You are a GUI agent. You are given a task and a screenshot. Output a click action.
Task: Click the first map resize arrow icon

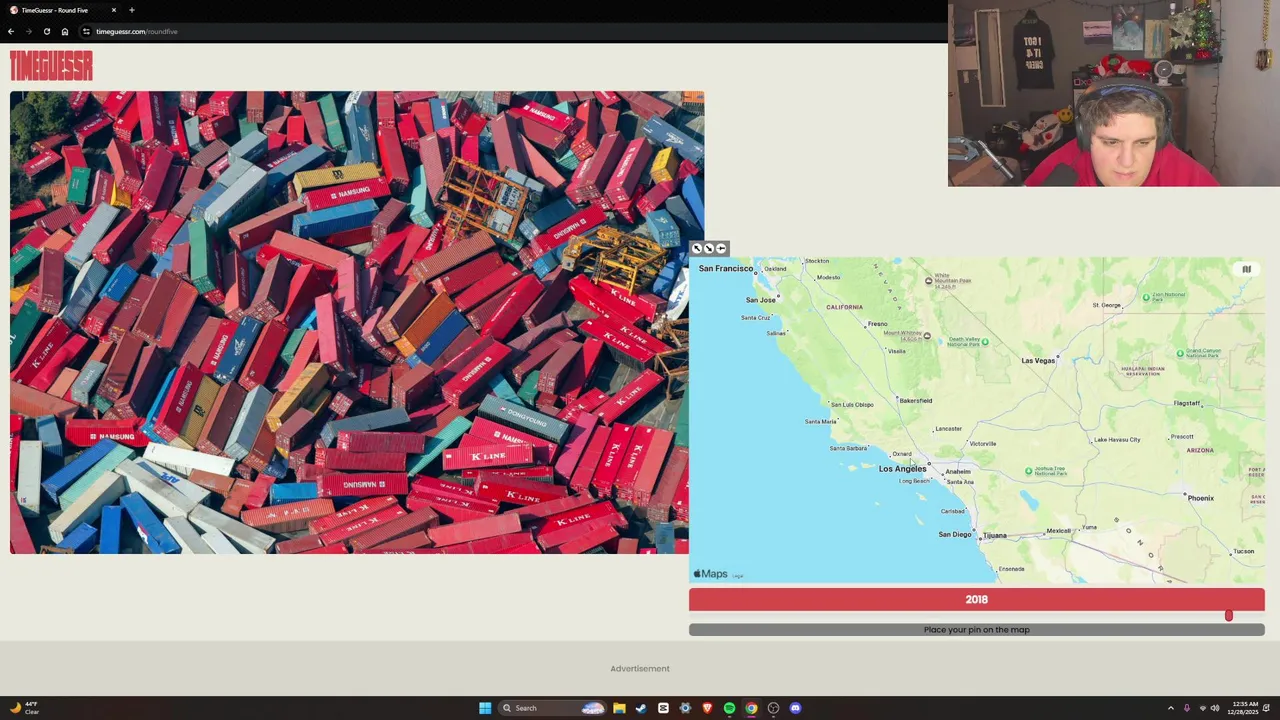coord(697,248)
